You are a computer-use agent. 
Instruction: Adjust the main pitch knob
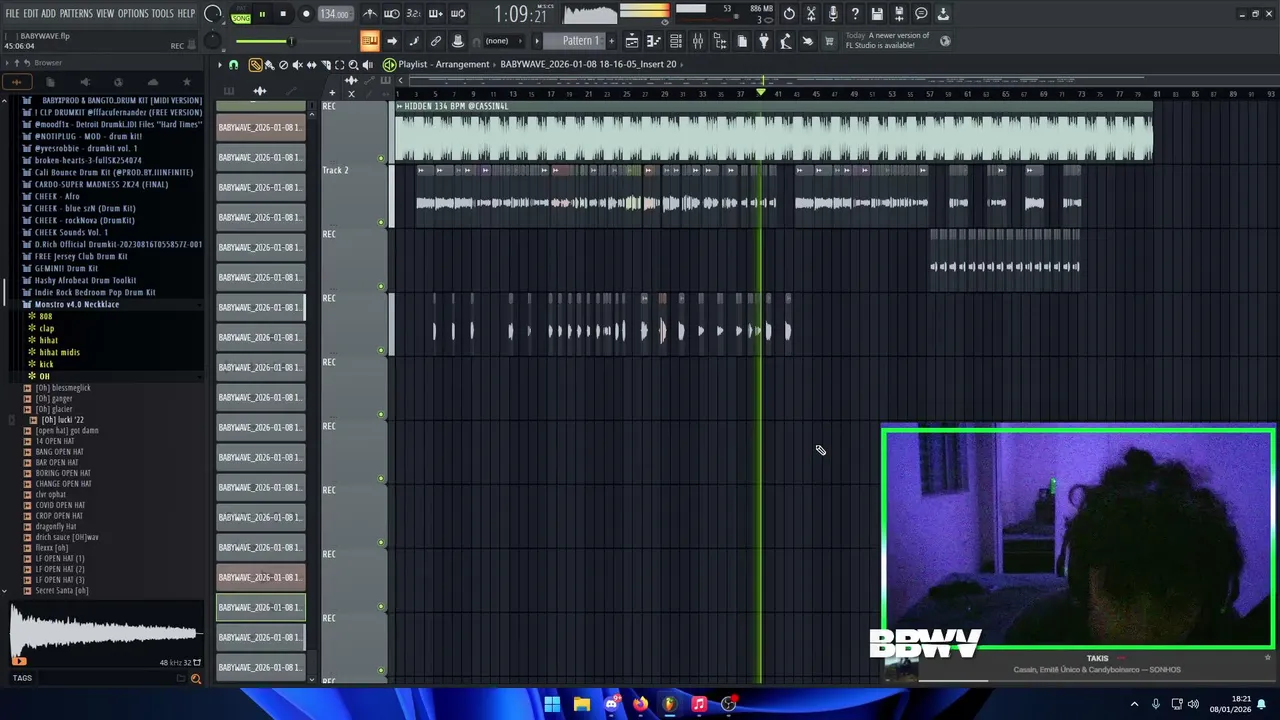(x=212, y=41)
